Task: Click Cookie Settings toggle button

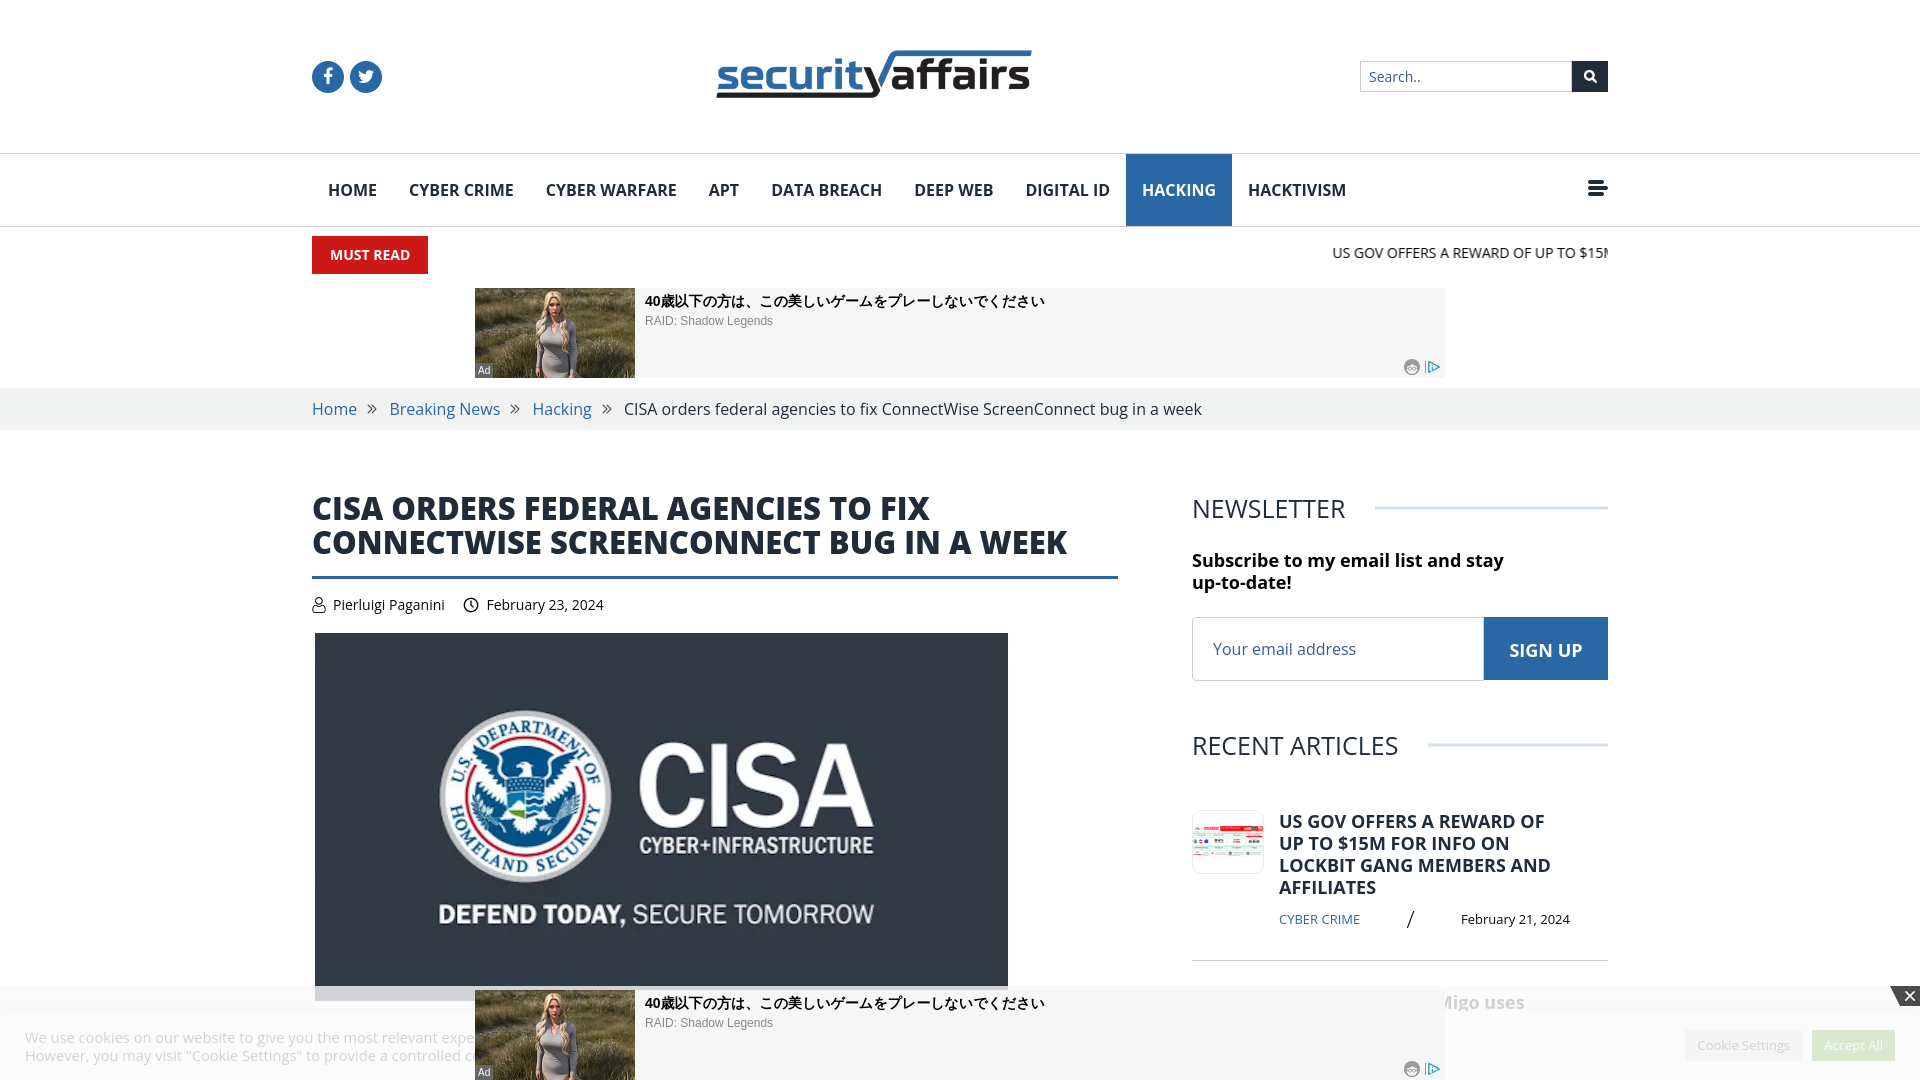Action: [1743, 1044]
